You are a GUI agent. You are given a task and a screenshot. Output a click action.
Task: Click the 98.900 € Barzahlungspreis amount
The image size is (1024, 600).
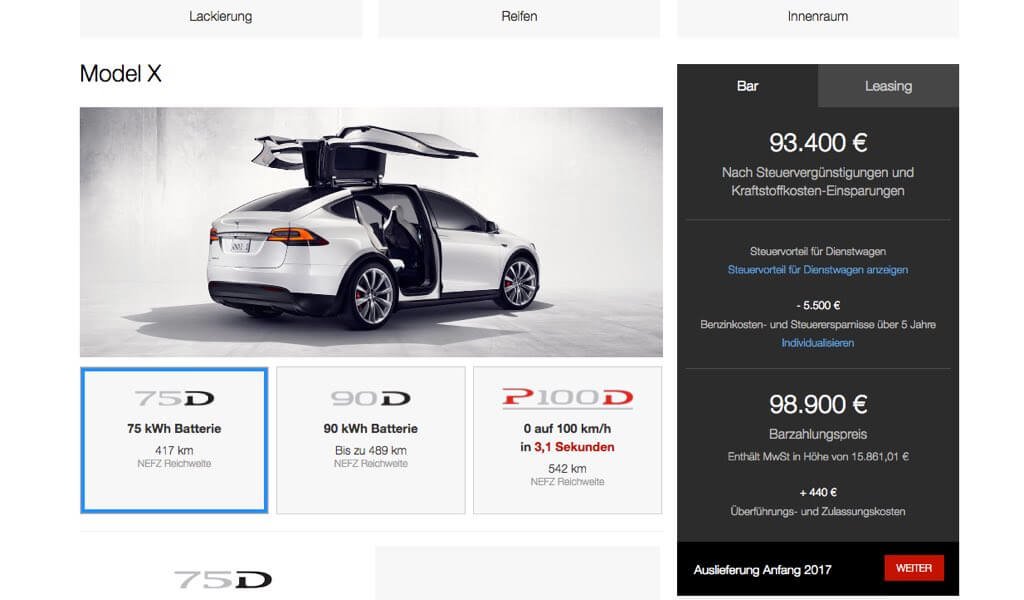pyautogui.click(x=818, y=405)
